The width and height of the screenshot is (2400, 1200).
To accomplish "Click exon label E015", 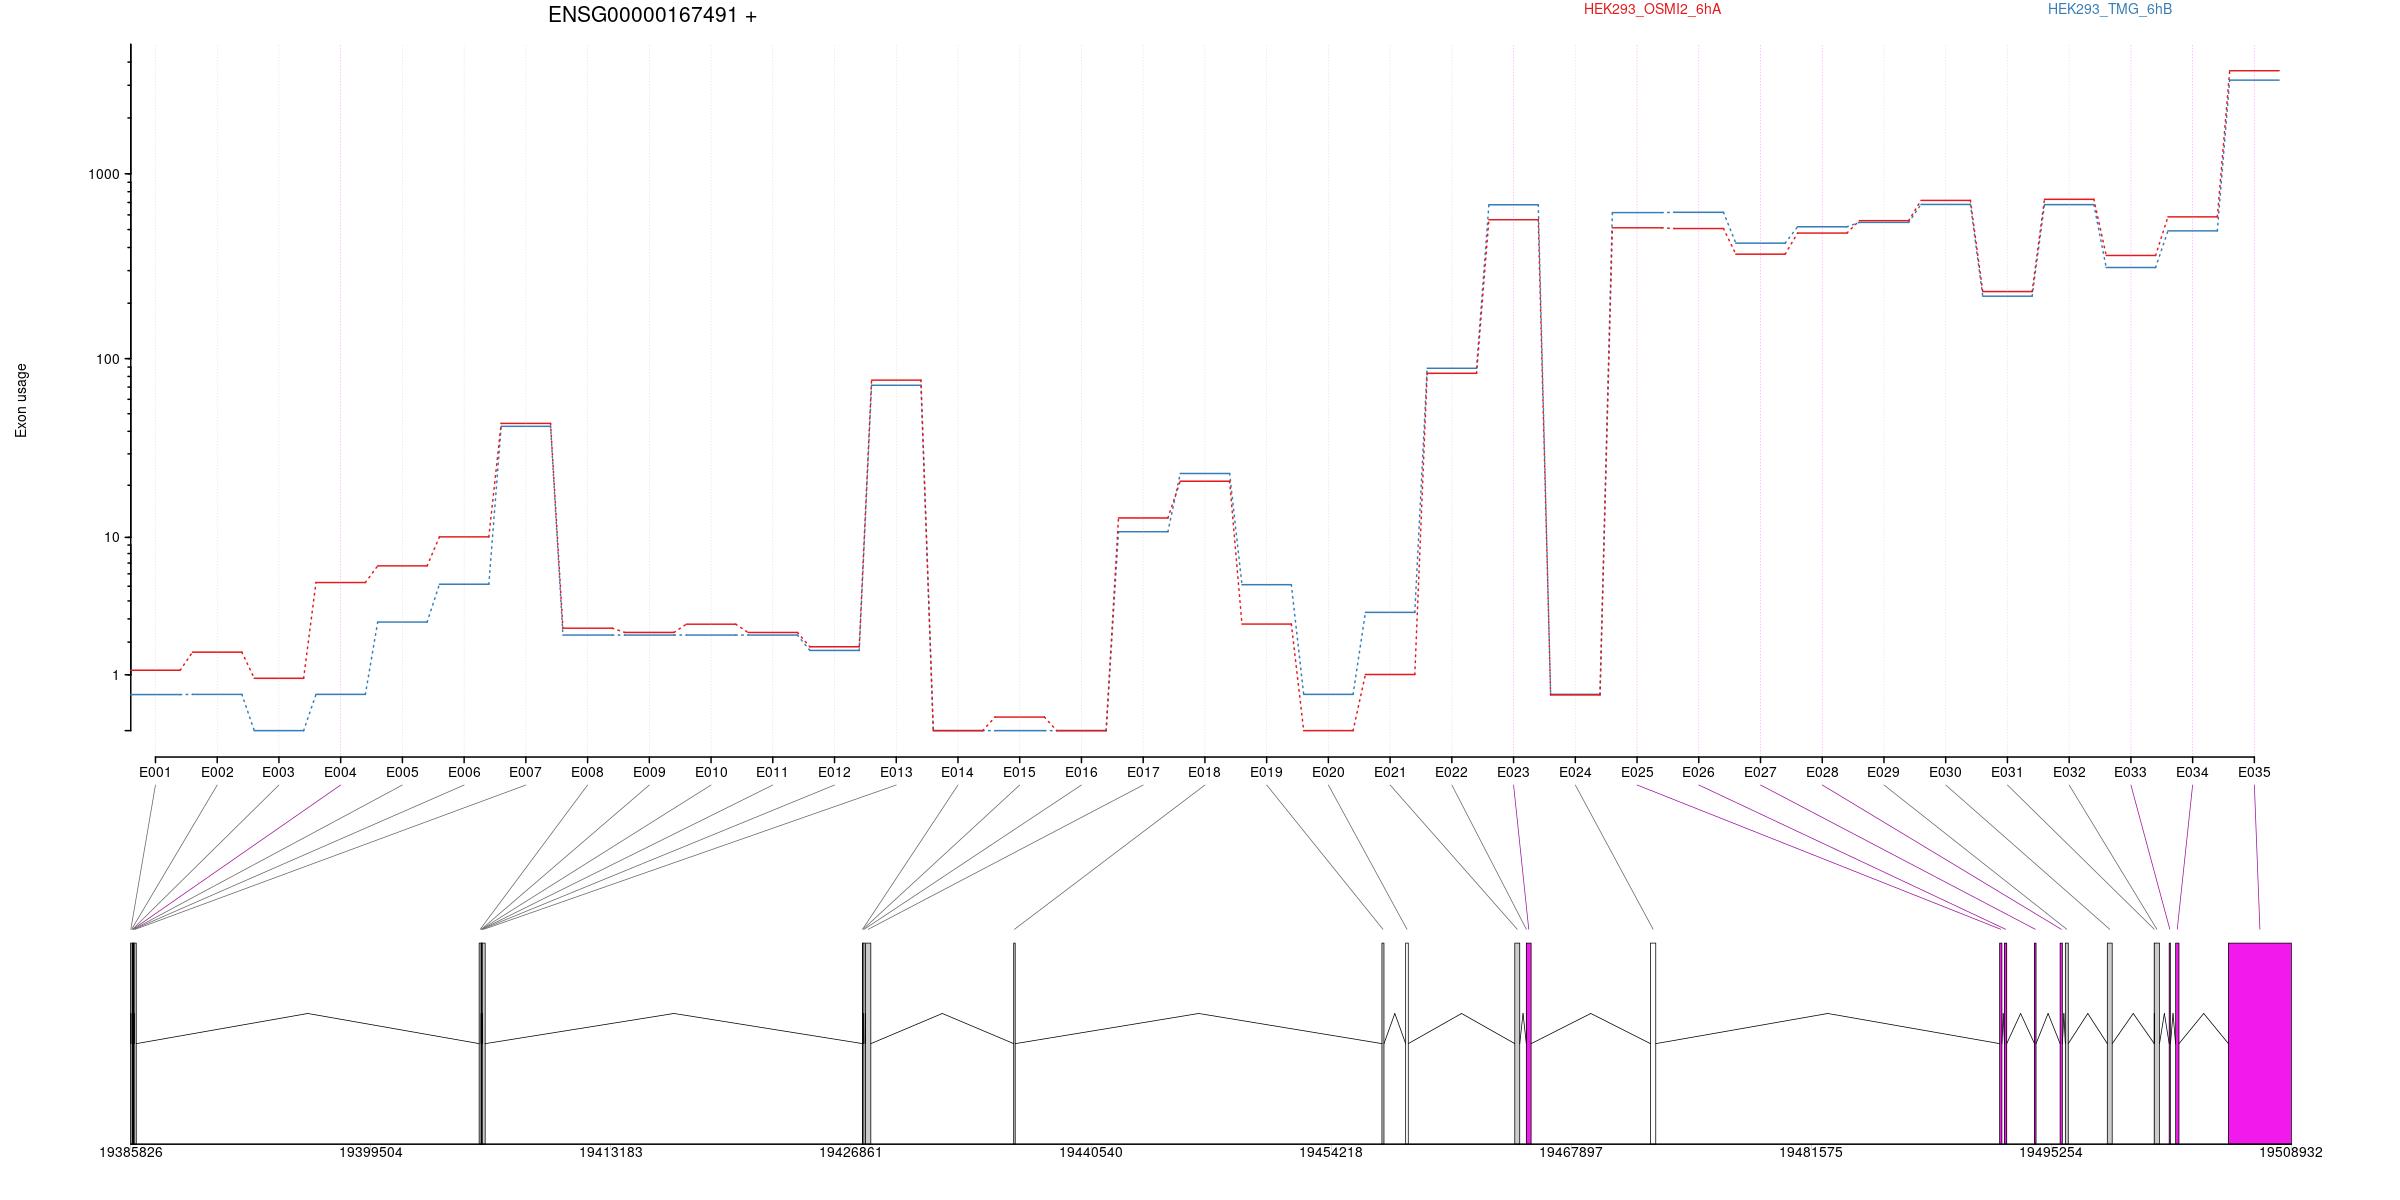I will tap(1019, 772).
